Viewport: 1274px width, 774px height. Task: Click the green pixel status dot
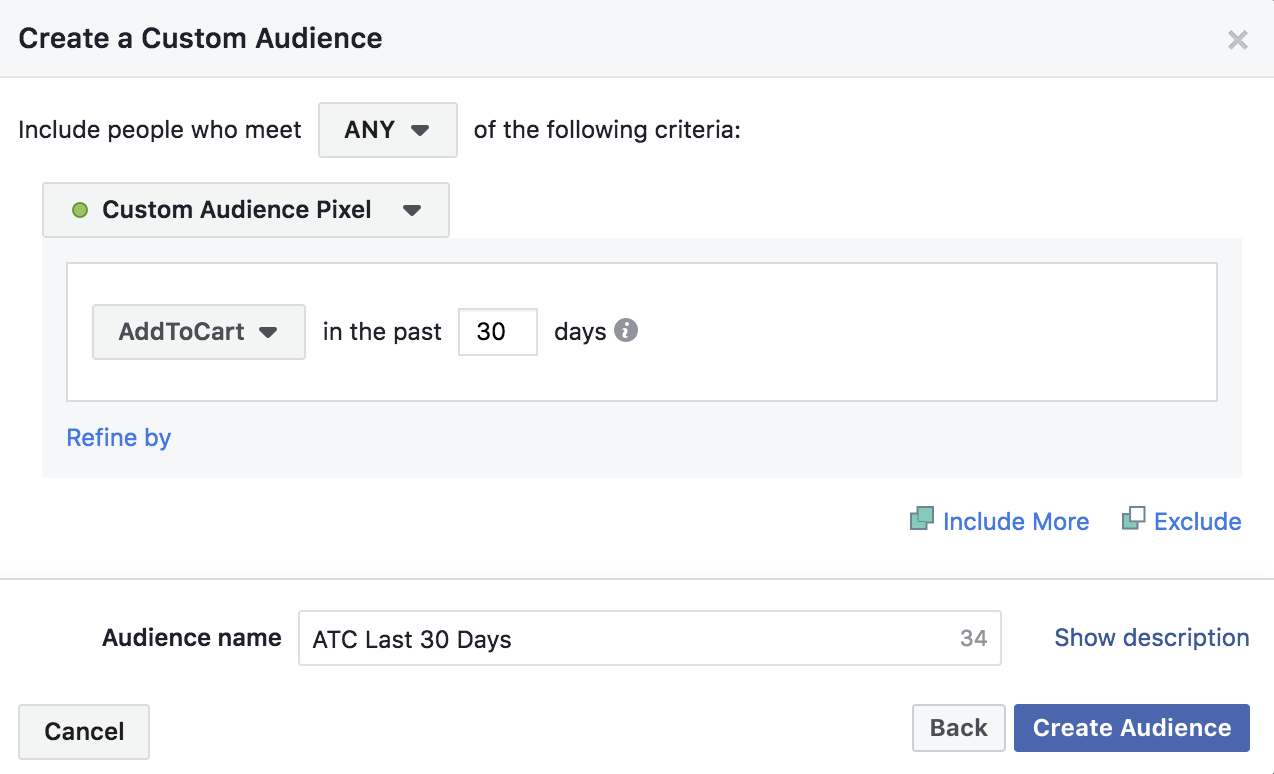click(80, 211)
